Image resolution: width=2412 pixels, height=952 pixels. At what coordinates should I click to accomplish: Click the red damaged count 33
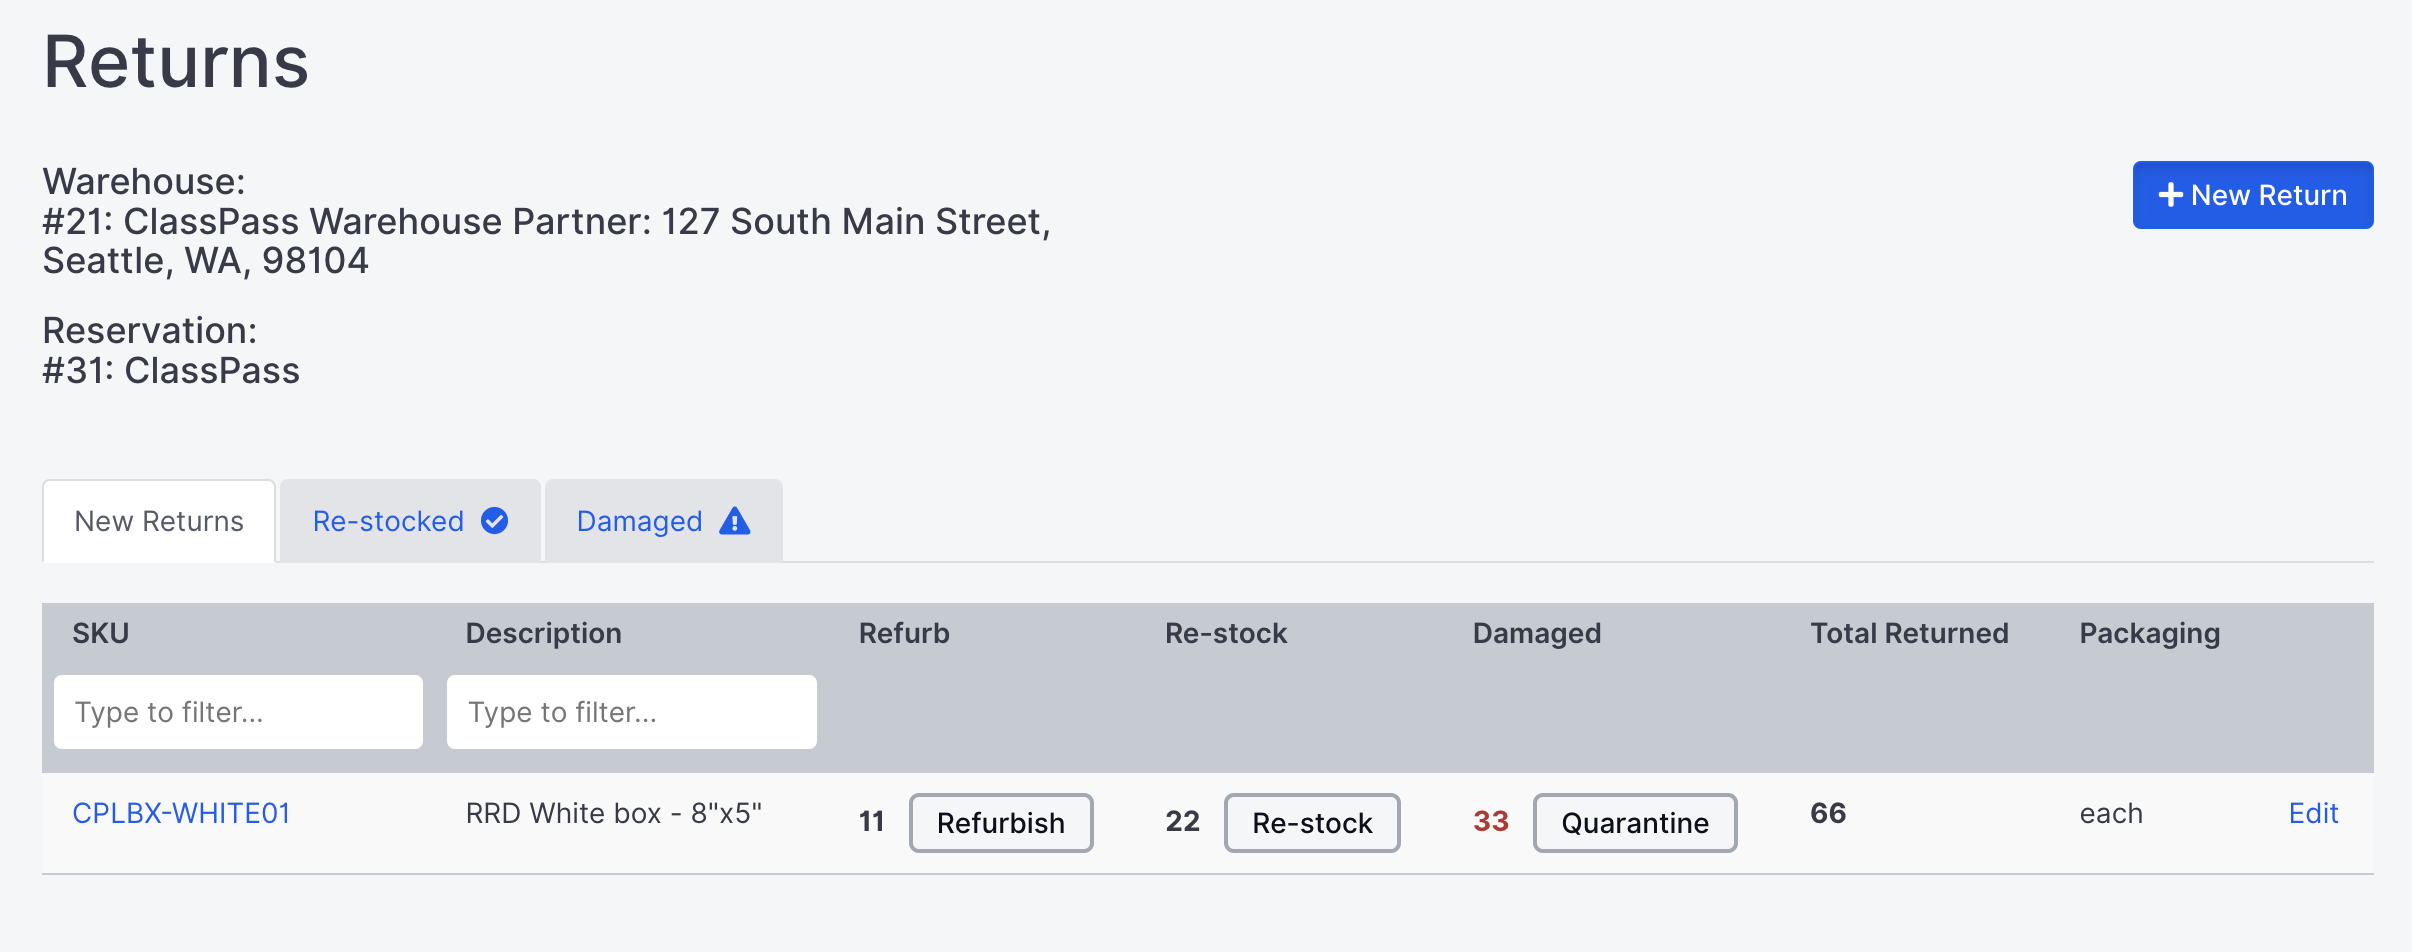pos(1491,821)
